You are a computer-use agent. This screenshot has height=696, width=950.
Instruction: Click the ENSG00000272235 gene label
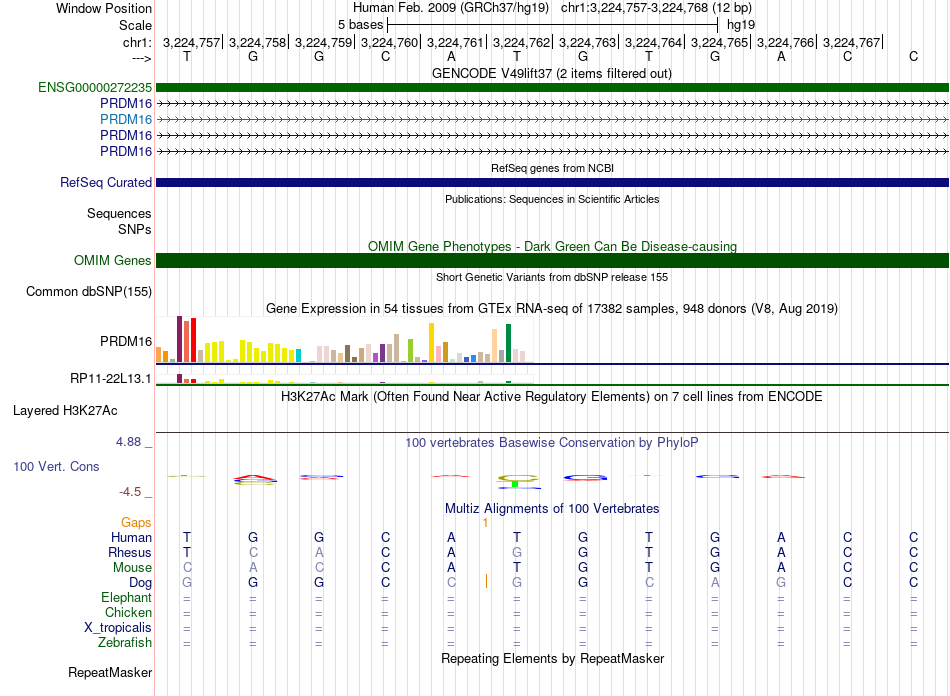pyautogui.click(x=95, y=87)
